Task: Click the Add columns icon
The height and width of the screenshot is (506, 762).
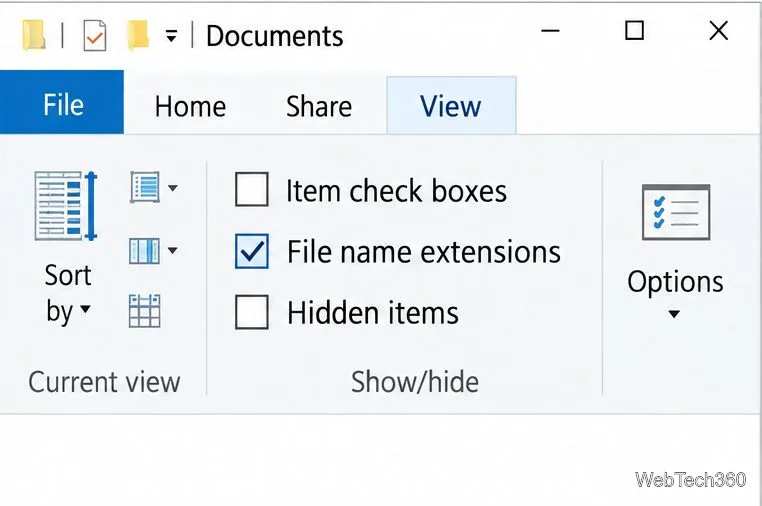Action: (144, 250)
